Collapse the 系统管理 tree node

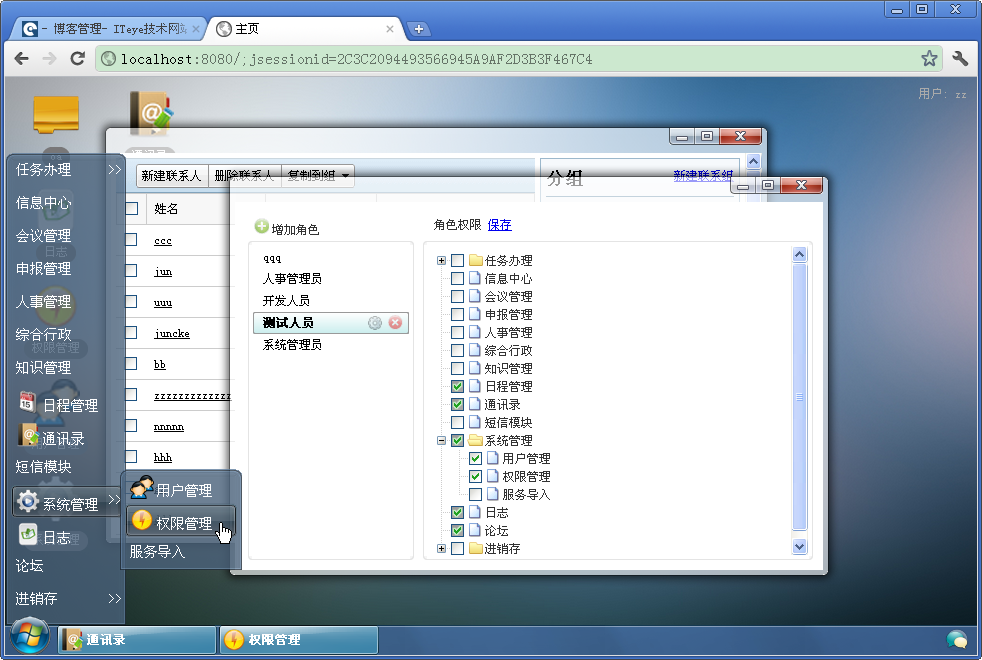click(x=440, y=440)
